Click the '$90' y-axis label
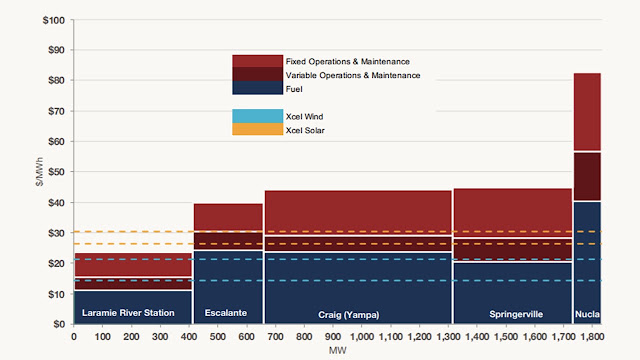Viewport: 640px width, 360px height. point(56,50)
